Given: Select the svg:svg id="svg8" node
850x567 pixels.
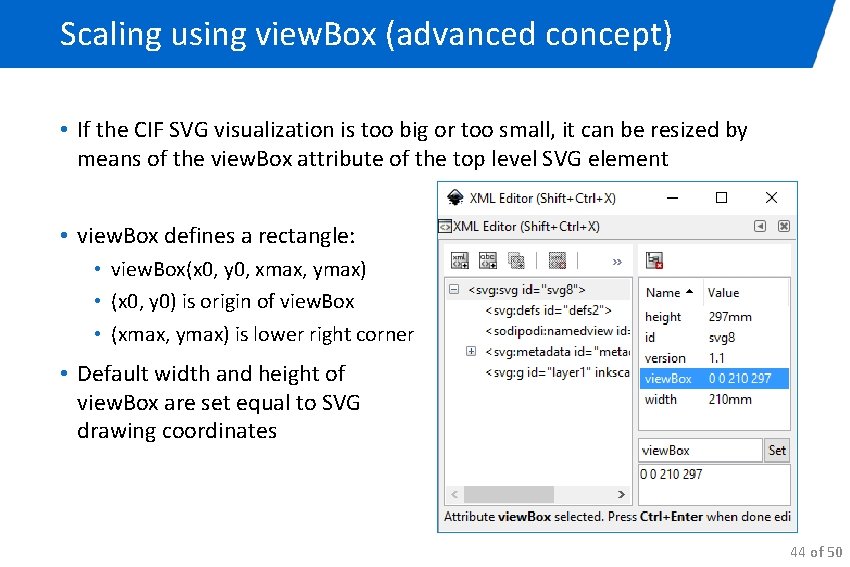Looking at the screenshot, I should coord(527,290).
